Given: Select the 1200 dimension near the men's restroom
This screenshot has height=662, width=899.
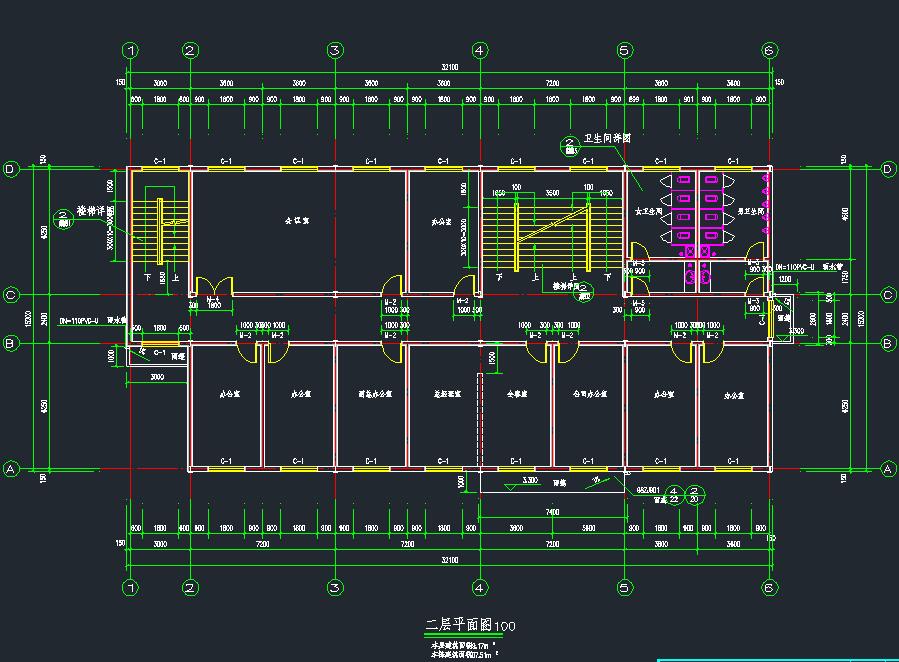Looking at the screenshot, I should pos(785,279).
